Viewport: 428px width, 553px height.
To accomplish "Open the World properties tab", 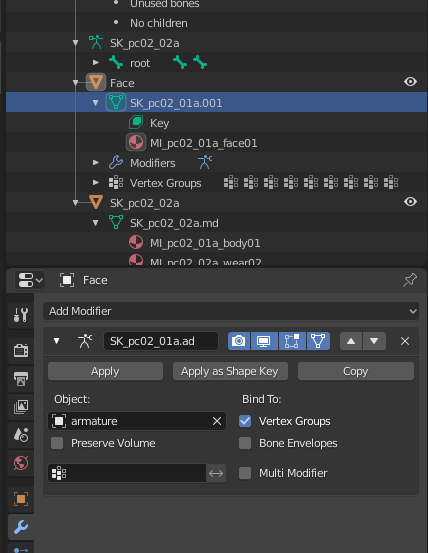I will 21,463.
